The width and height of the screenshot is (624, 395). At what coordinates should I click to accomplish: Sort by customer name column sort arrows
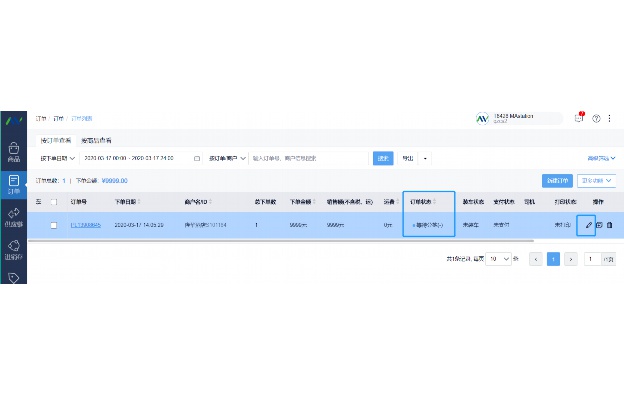(210, 202)
